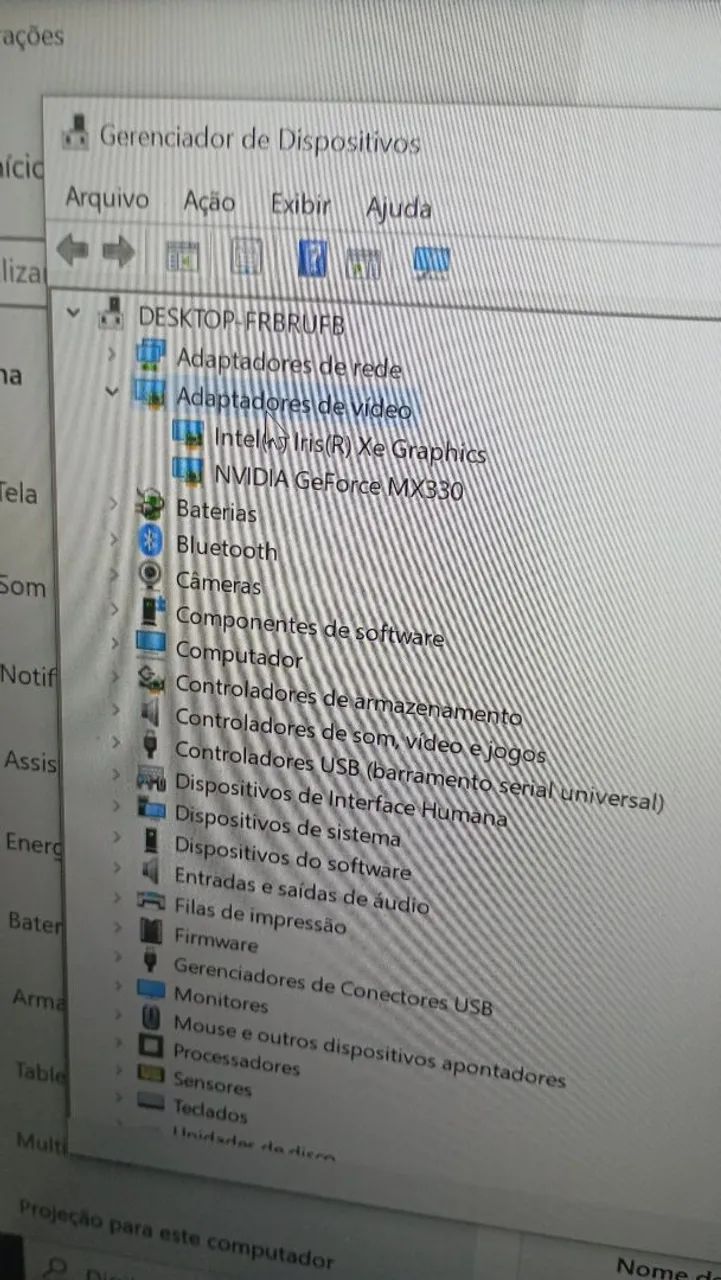Select the Firmware row
Viewport: 721px width, 1280px height.
click(x=215, y=939)
